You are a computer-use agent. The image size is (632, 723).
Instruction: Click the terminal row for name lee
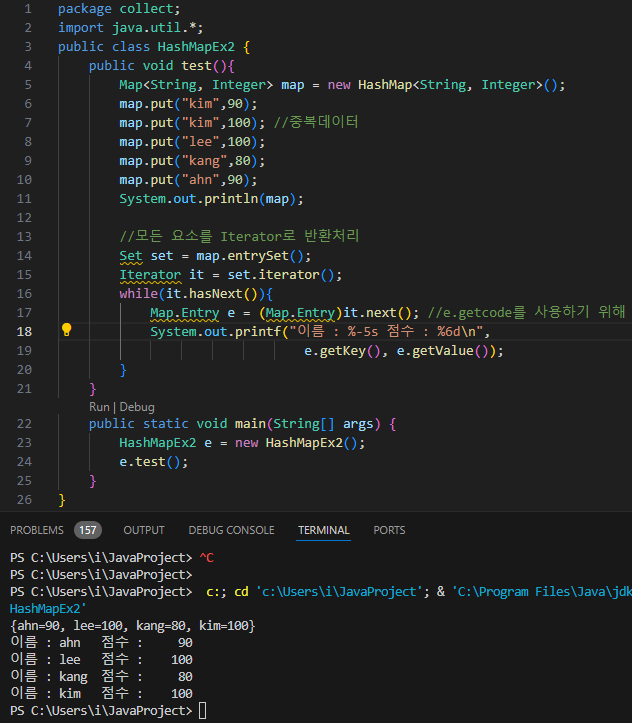tap(101, 659)
